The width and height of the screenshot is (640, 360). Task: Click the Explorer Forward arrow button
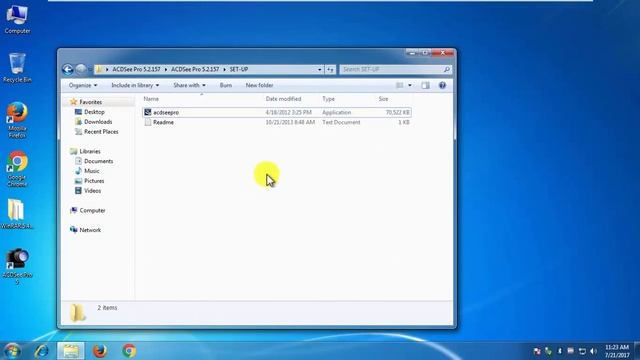(x=81, y=69)
